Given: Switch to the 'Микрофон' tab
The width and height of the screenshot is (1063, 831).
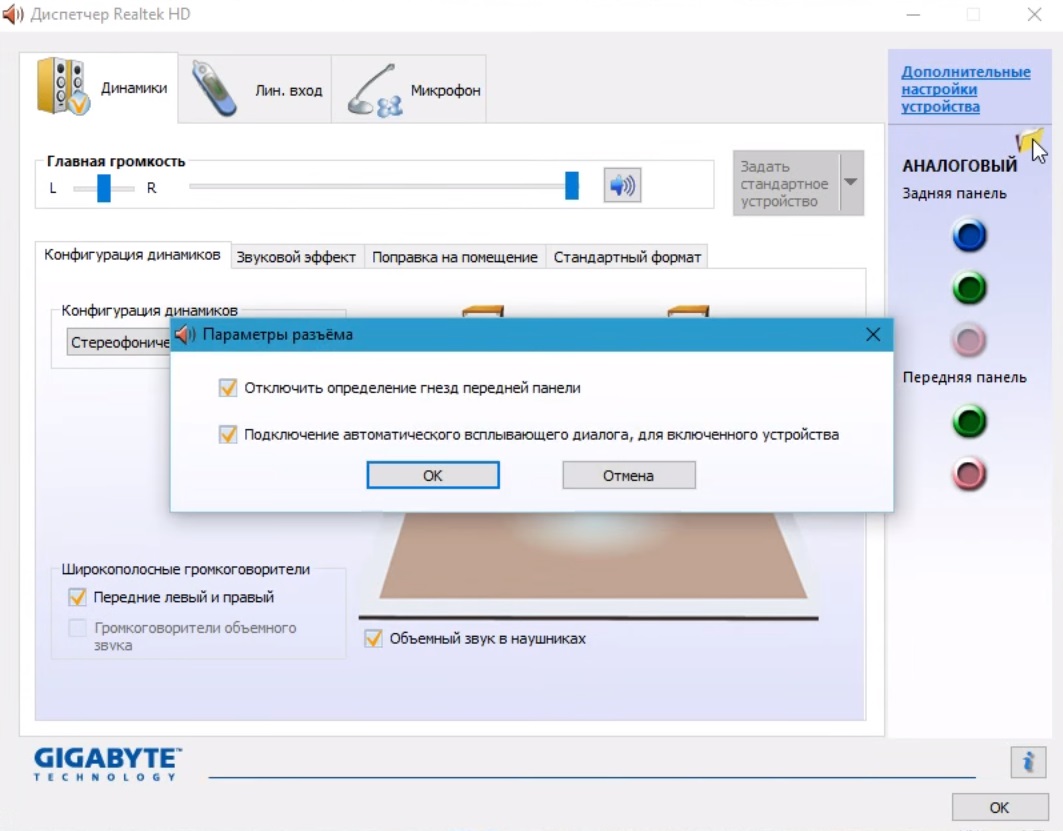Looking at the screenshot, I should 410,91.
